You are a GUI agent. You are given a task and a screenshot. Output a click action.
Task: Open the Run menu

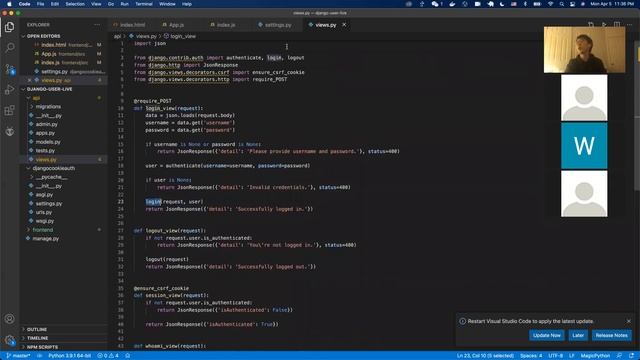click(x=124, y=4)
